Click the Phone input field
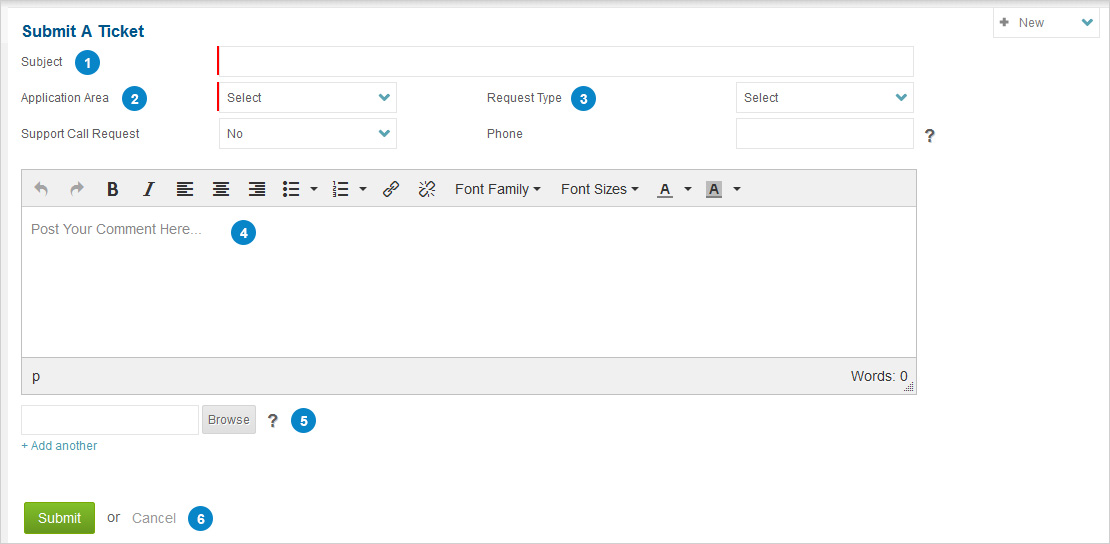Image resolution: width=1110 pixels, height=544 pixels. (825, 133)
